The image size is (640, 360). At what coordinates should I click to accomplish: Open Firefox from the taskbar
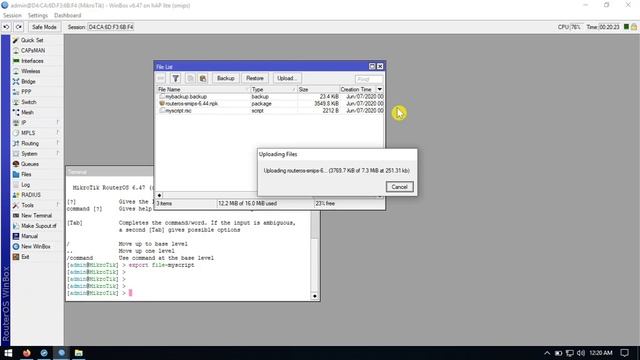coord(27,353)
